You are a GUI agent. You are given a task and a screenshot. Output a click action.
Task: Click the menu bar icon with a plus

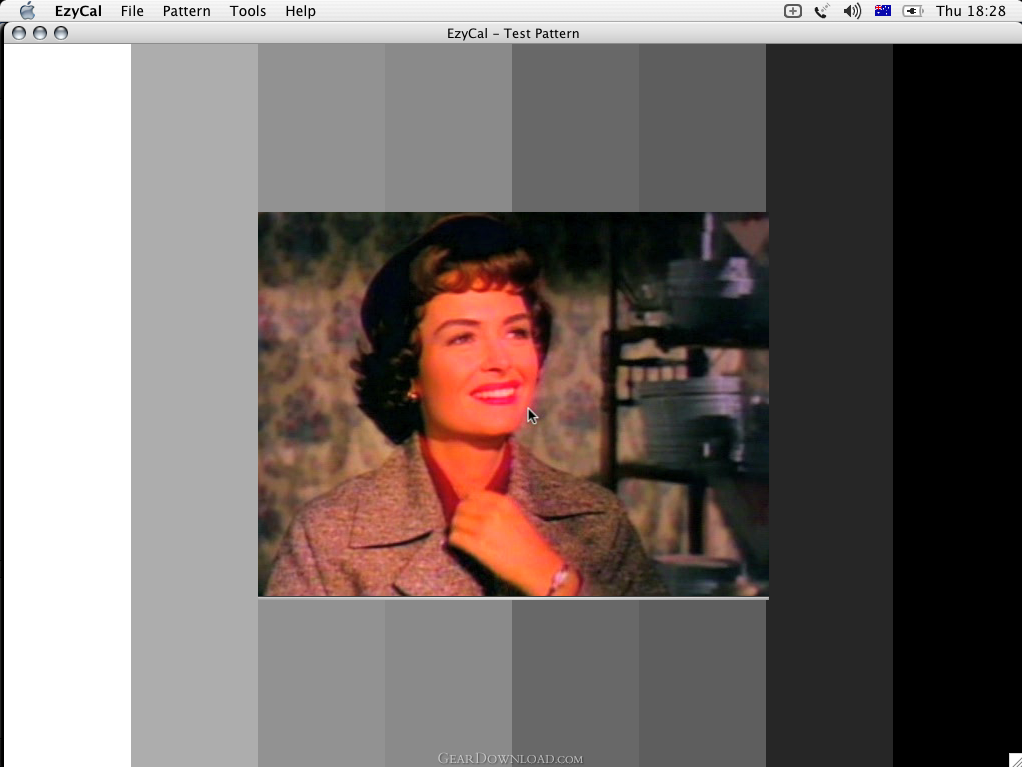click(793, 11)
